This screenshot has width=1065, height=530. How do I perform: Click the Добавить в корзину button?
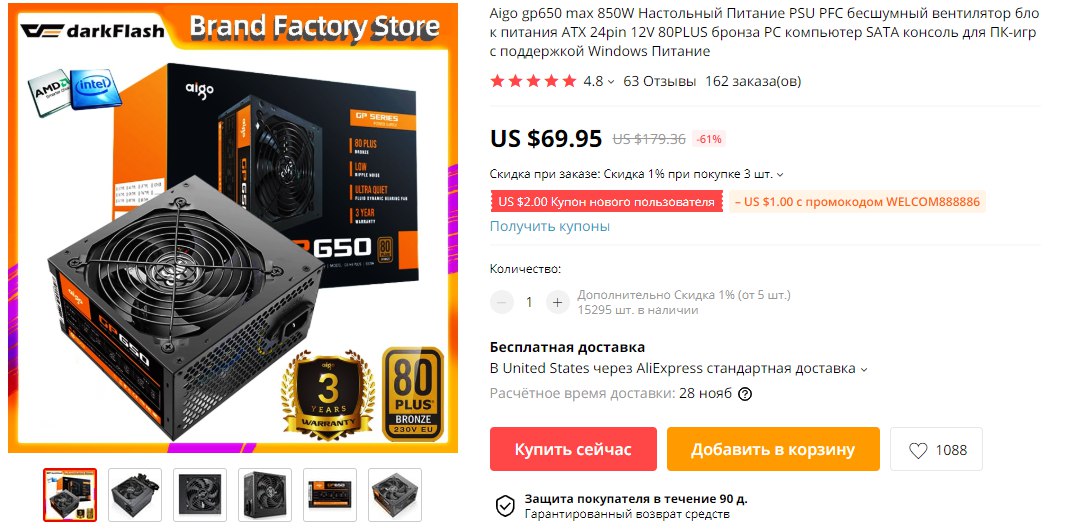773,449
